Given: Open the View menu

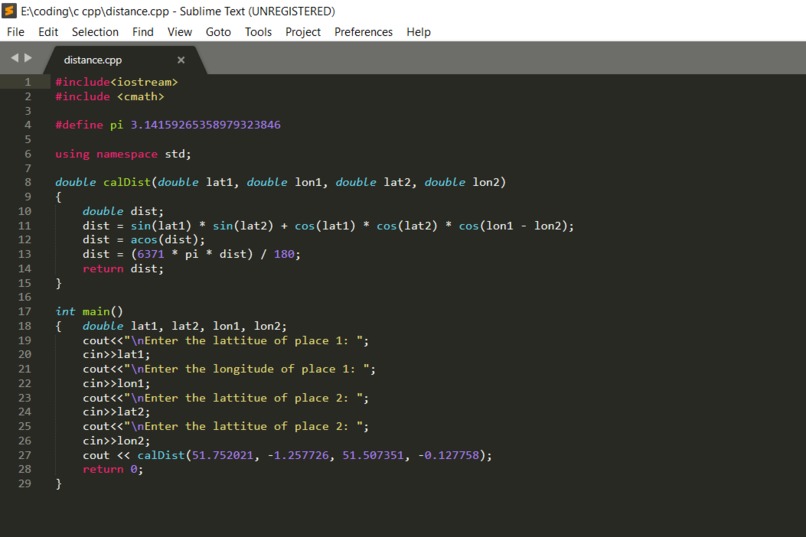Looking at the screenshot, I should pos(179,32).
